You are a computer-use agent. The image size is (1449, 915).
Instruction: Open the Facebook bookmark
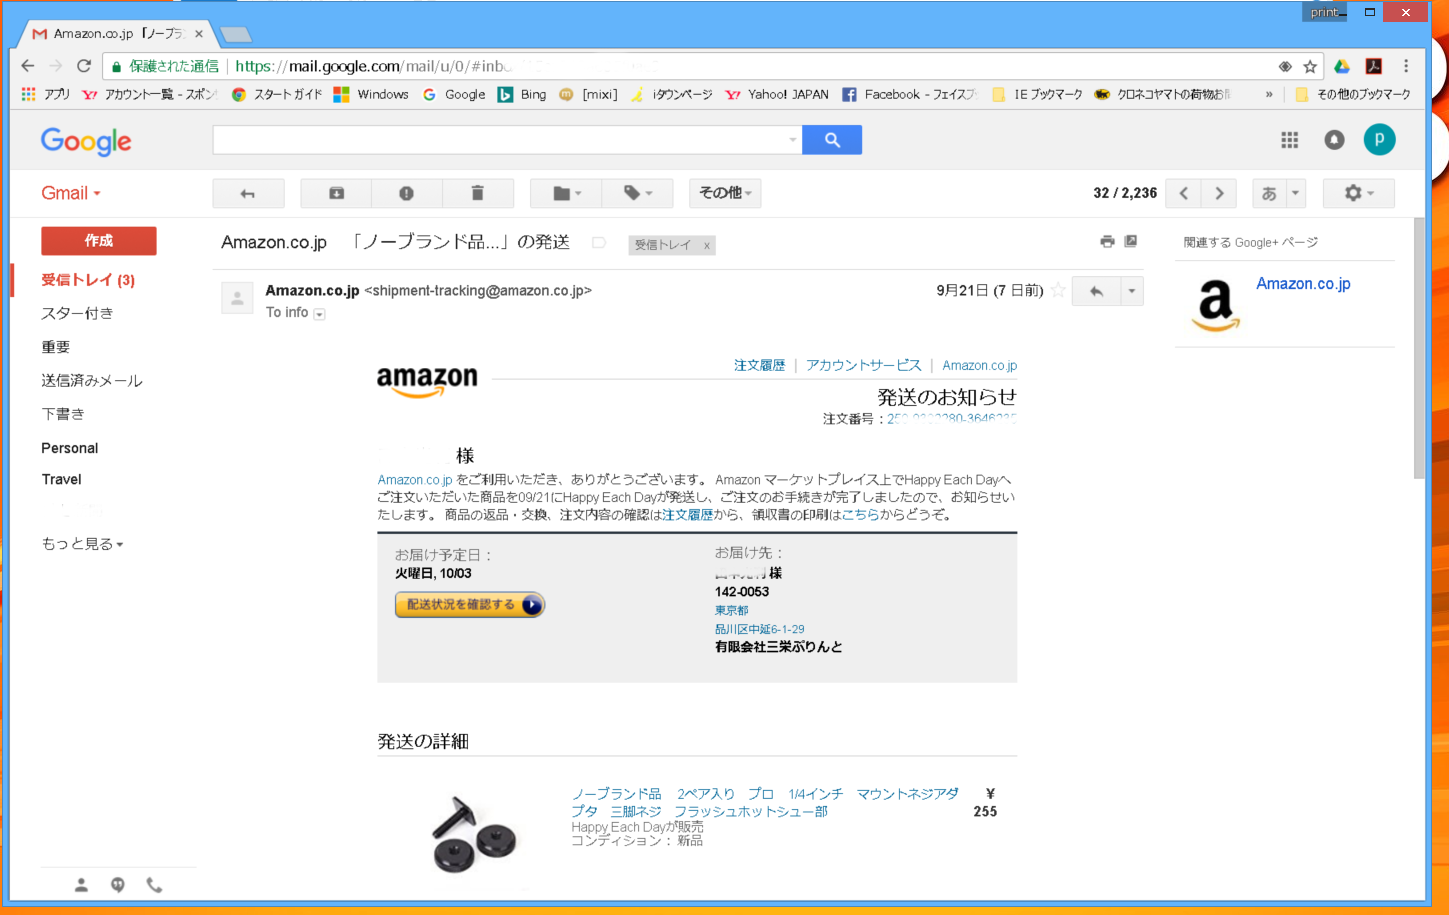click(909, 94)
